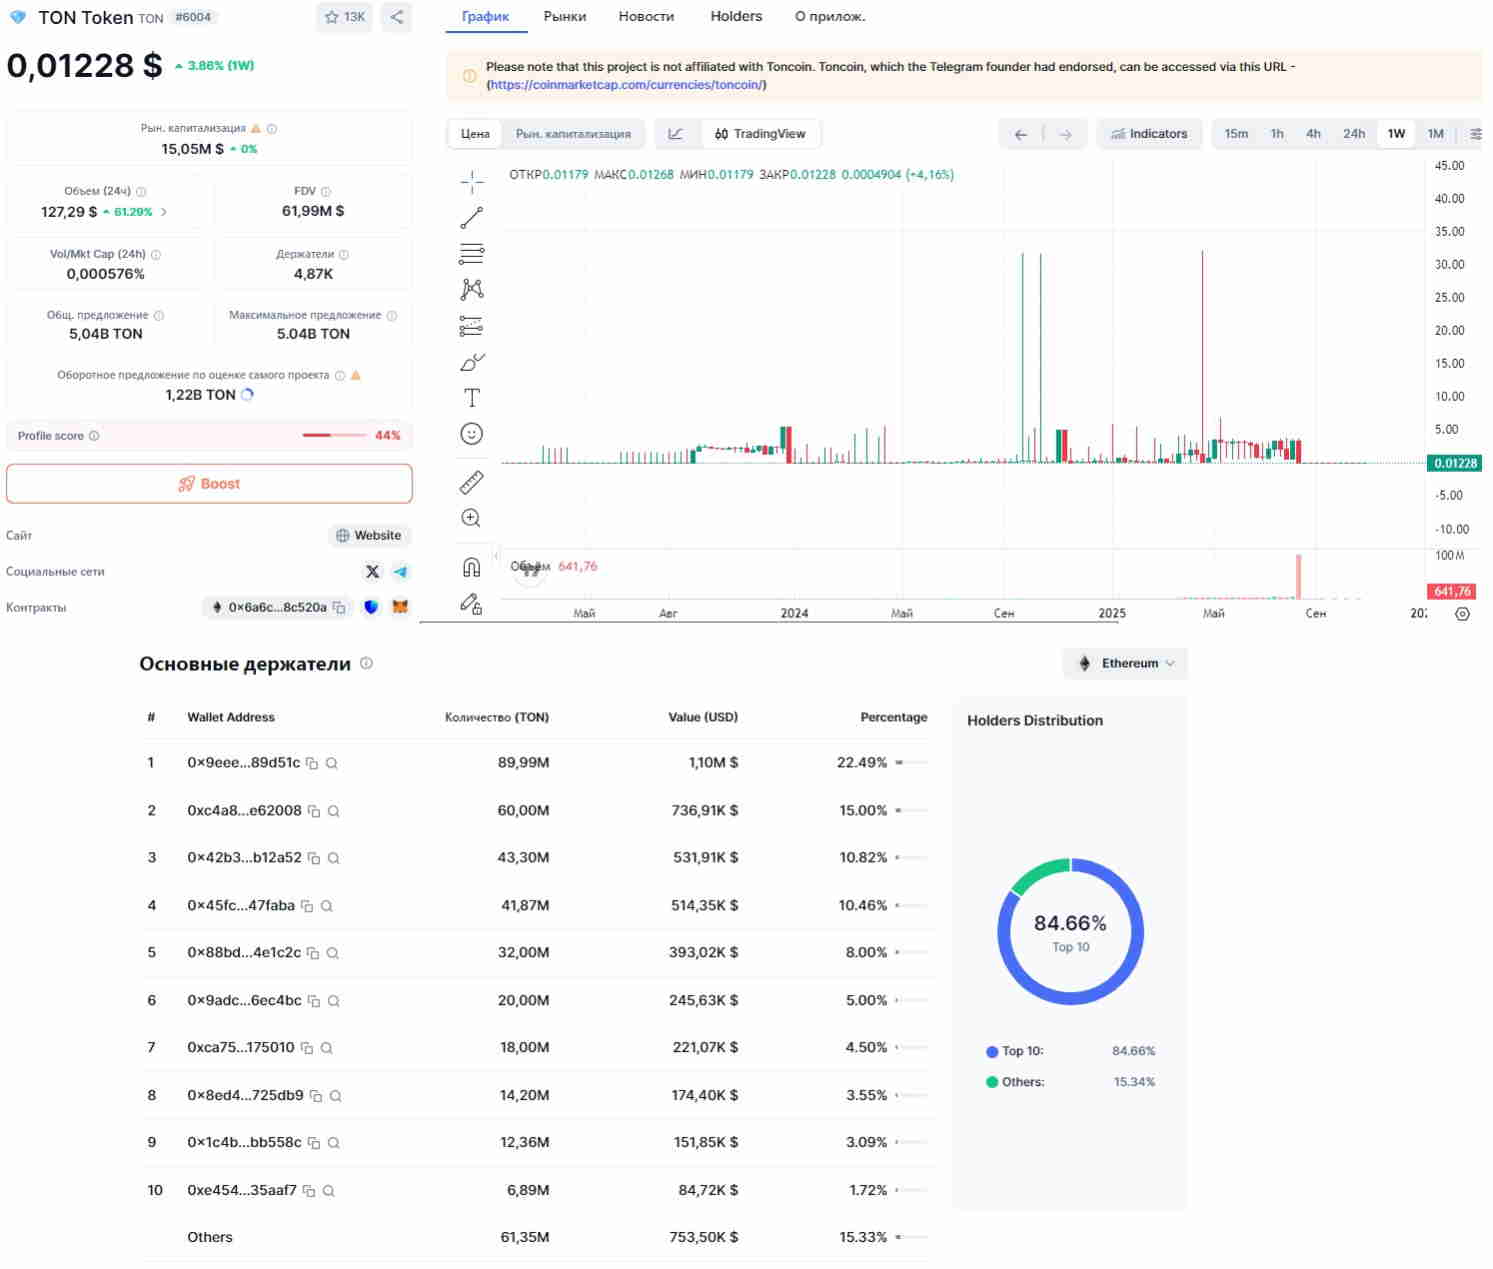Click wallet address 0x45fc...47faba
1493x1269 pixels.
point(241,906)
